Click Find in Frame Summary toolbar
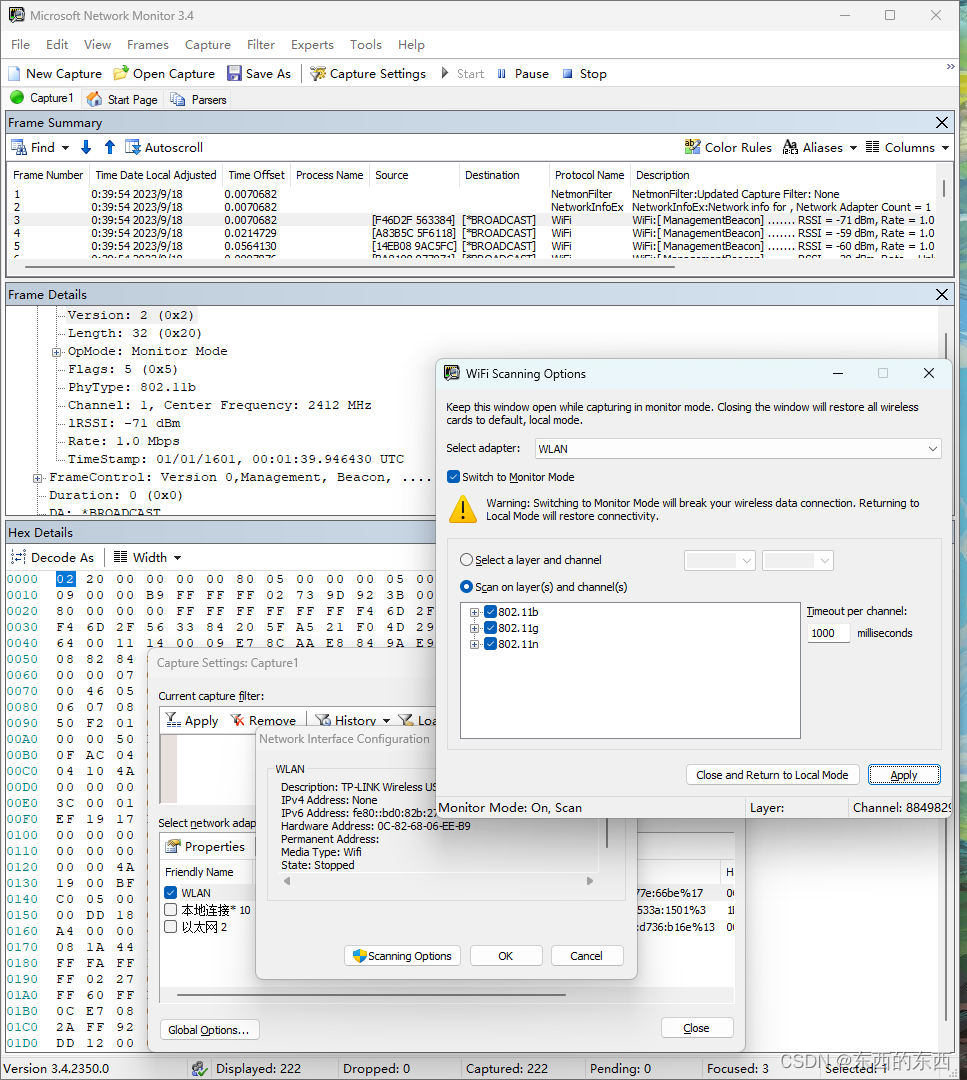This screenshot has height=1080, width=967. pyautogui.click(x=40, y=147)
